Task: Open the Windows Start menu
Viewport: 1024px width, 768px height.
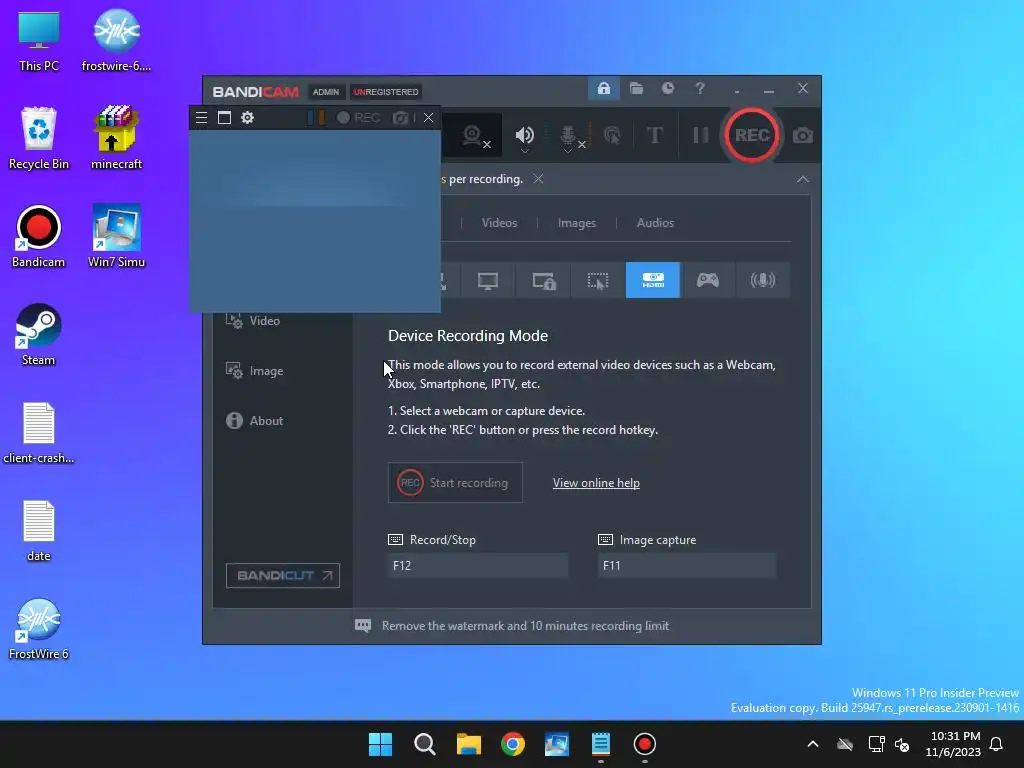Action: [x=380, y=744]
